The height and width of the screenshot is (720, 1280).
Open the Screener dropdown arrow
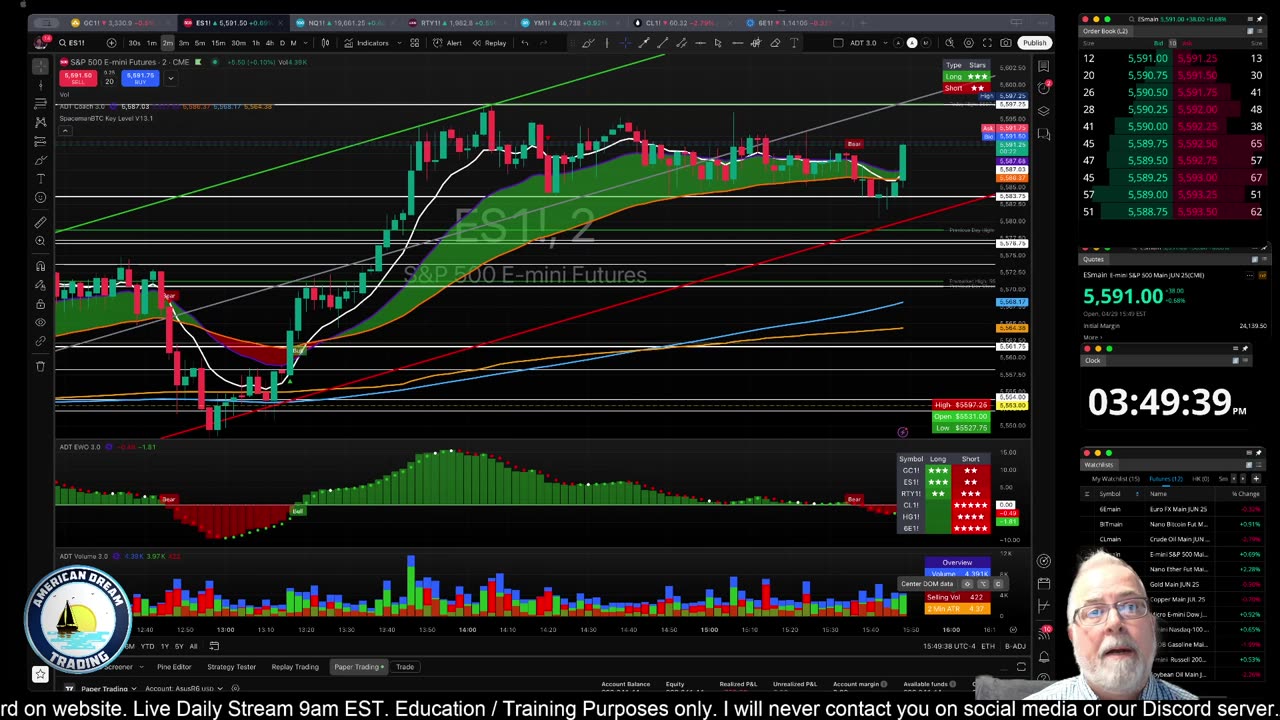(141, 667)
